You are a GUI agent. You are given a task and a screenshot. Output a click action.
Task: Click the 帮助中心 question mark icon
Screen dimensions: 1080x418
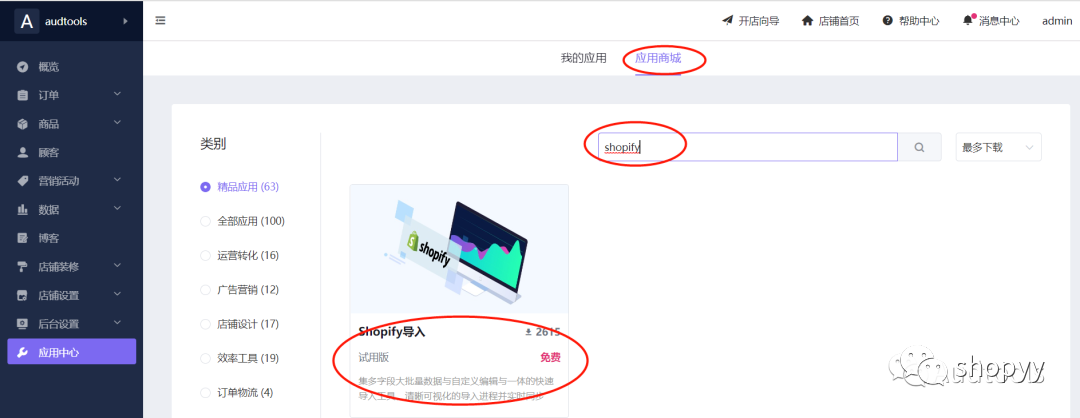[x=888, y=21]
